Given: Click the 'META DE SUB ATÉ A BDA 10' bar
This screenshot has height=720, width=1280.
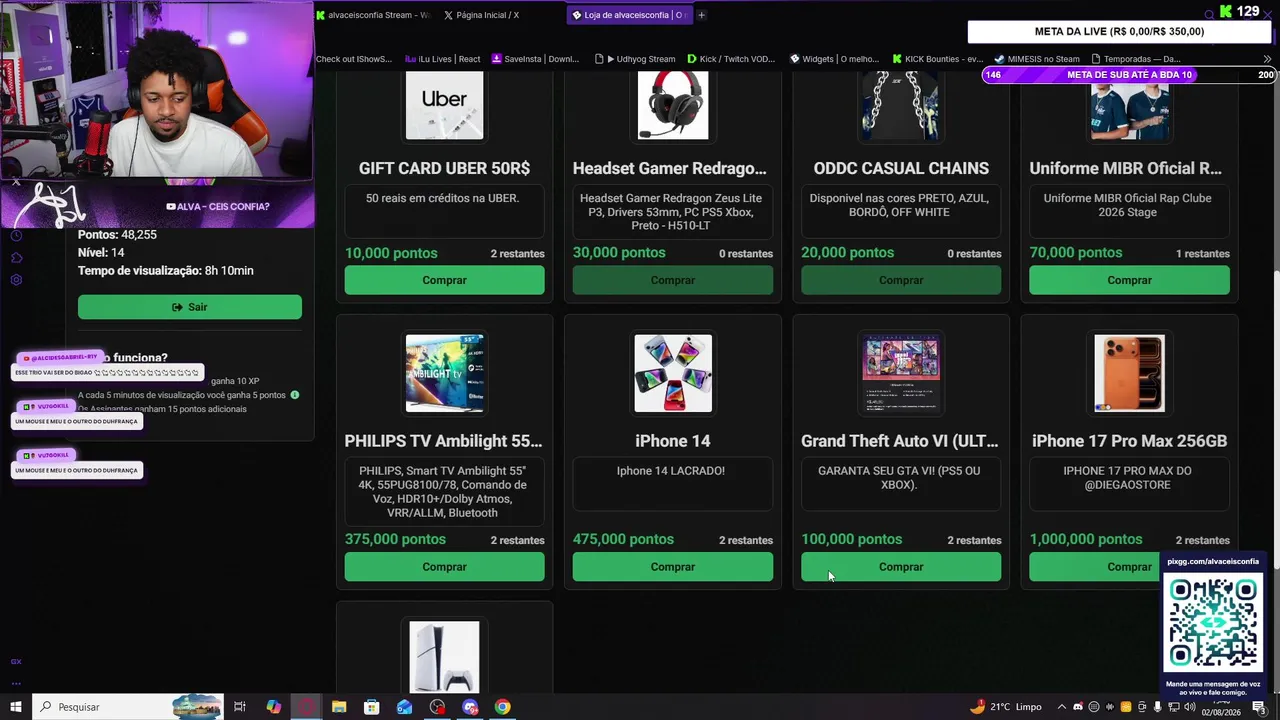Looking at the screenshot, I should pyautogui.click(x=1129, y=75).
